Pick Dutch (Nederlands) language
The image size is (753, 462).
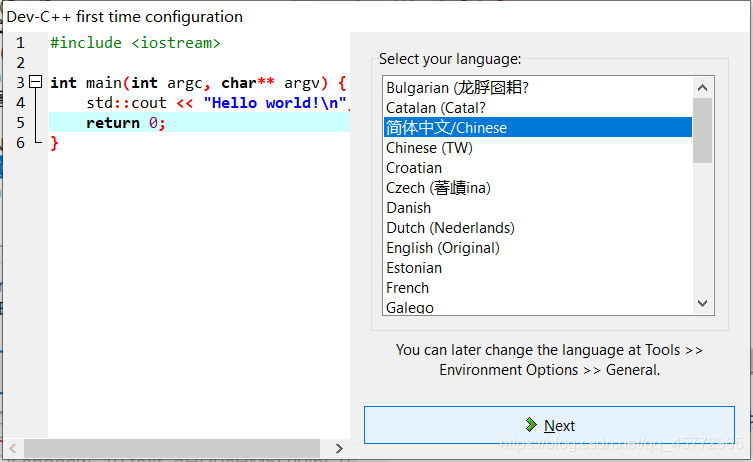(537, 228)
